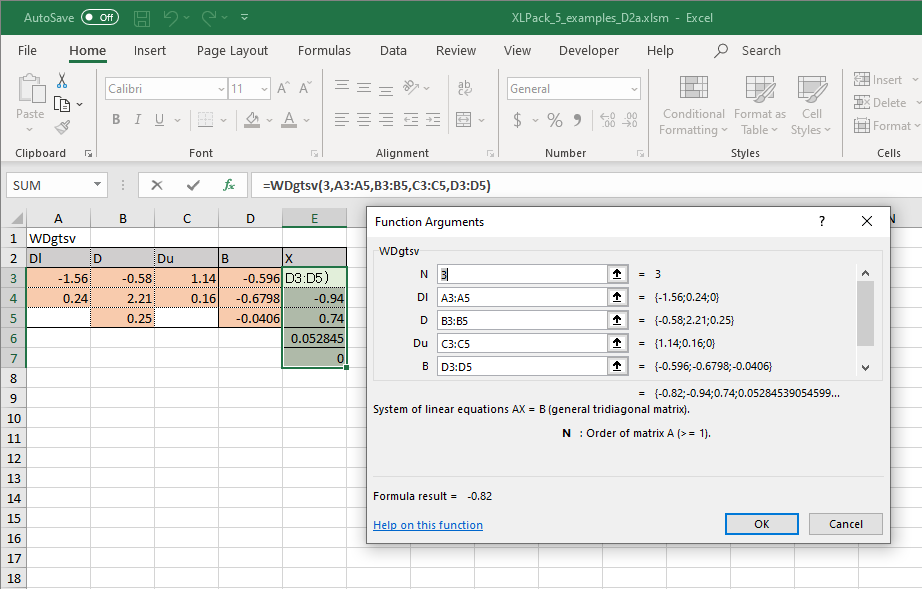
Task: Click Comma Style icon
Action: tap(577, 120)
